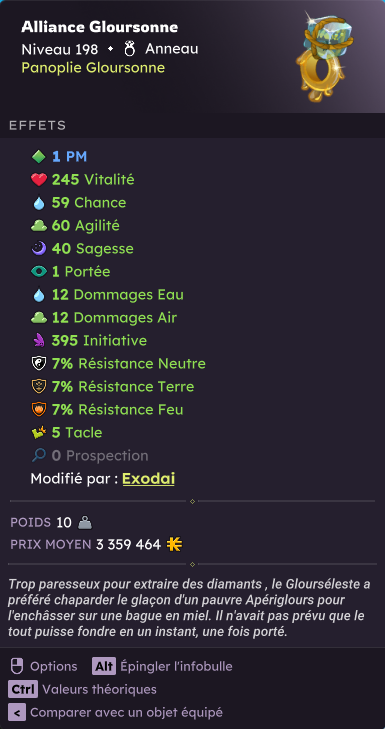This screenshot has height=729, width=385.
Task: Click the Options mouse hint
Action: [43, 666]
